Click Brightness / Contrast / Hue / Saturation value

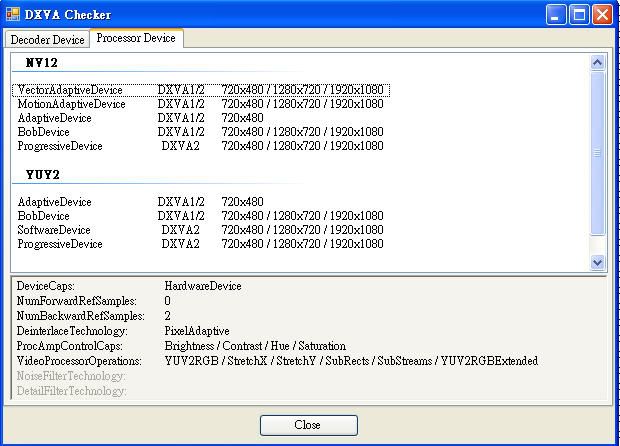coord(255,346)
